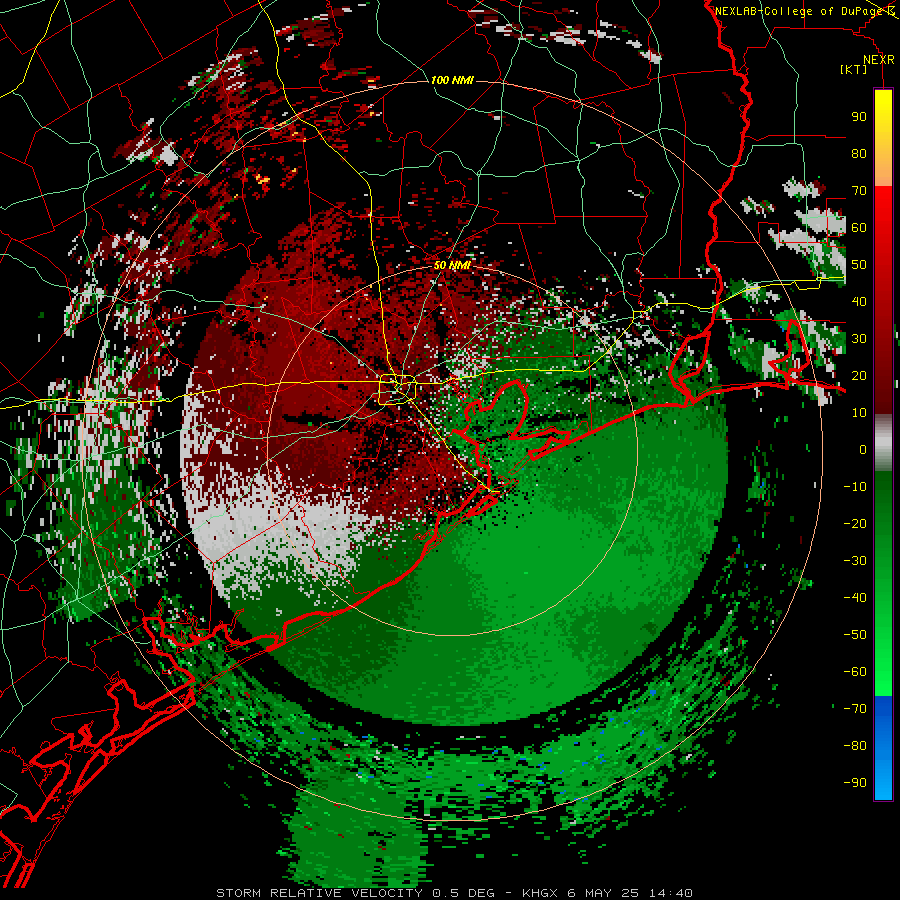Click the -70 value on velocity scale

tap(855, 709)
